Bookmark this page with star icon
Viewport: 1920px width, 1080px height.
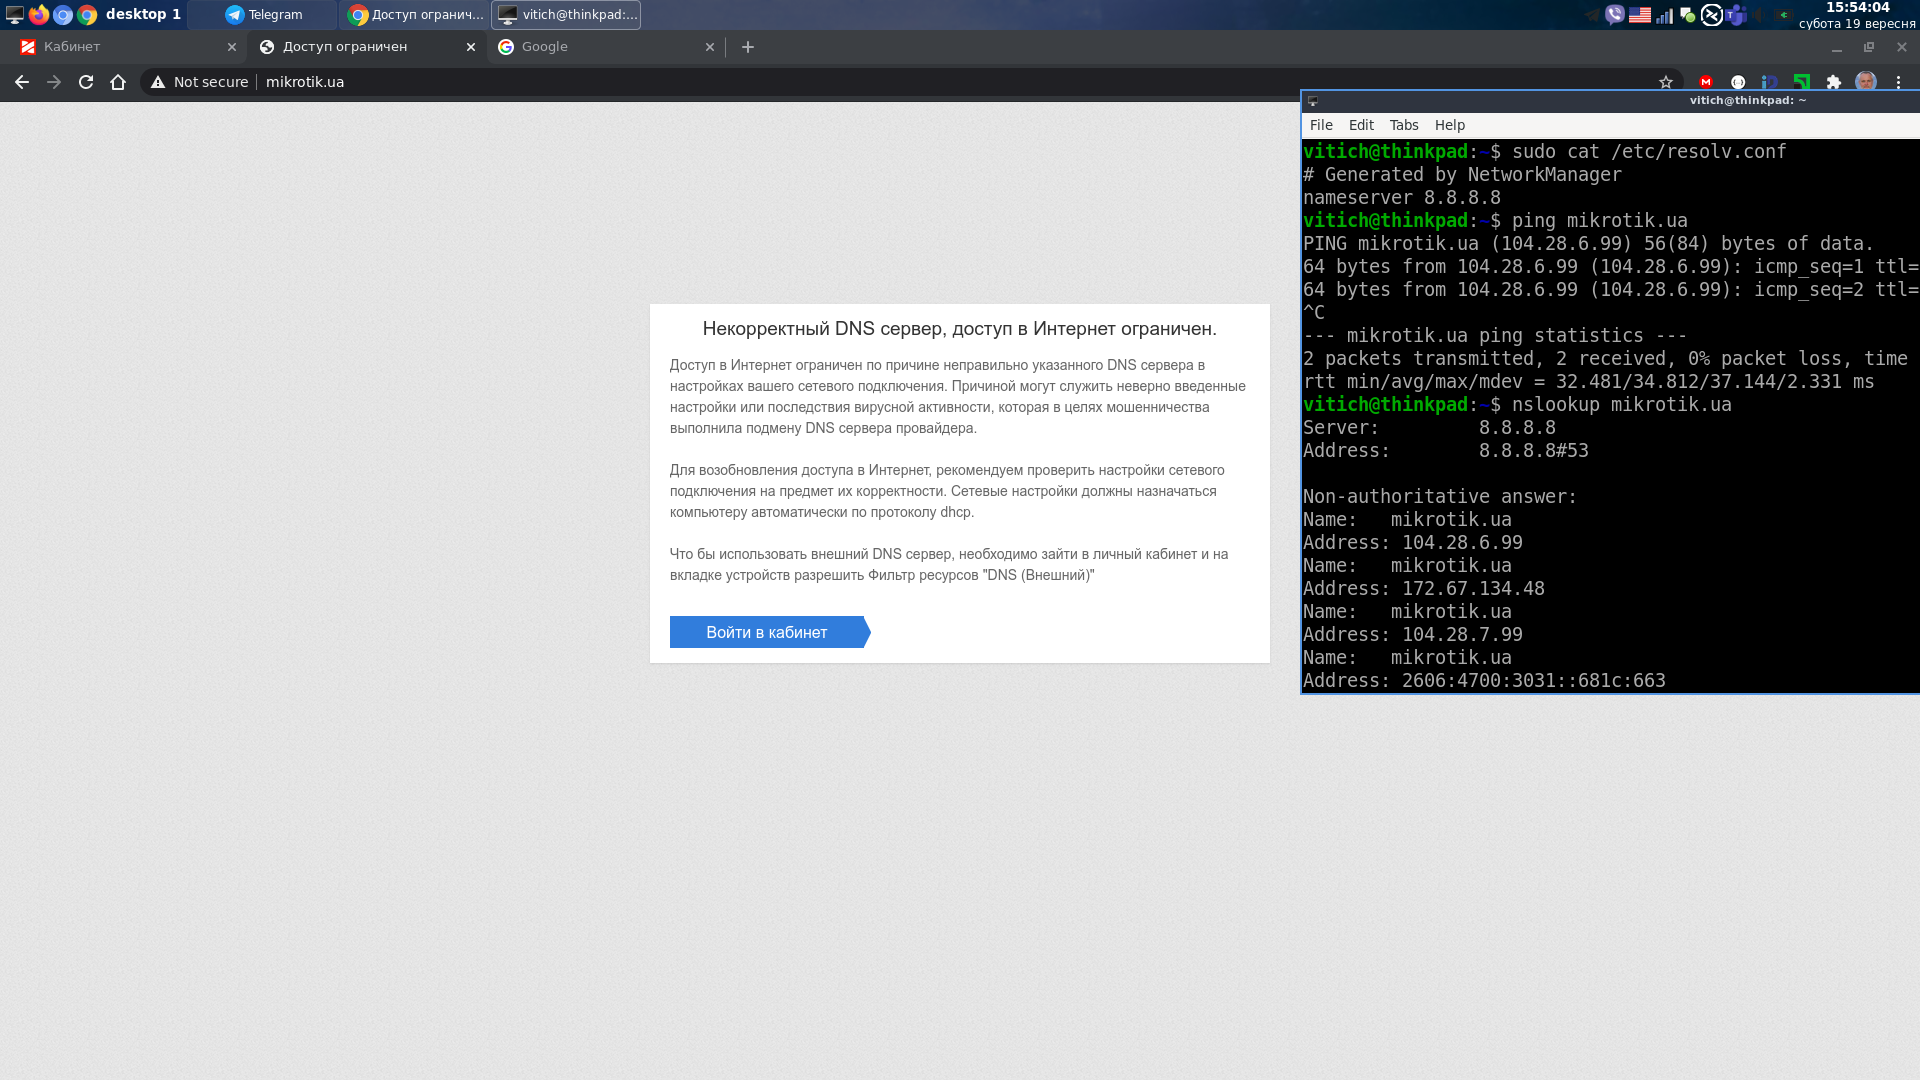pos(1666,82)
